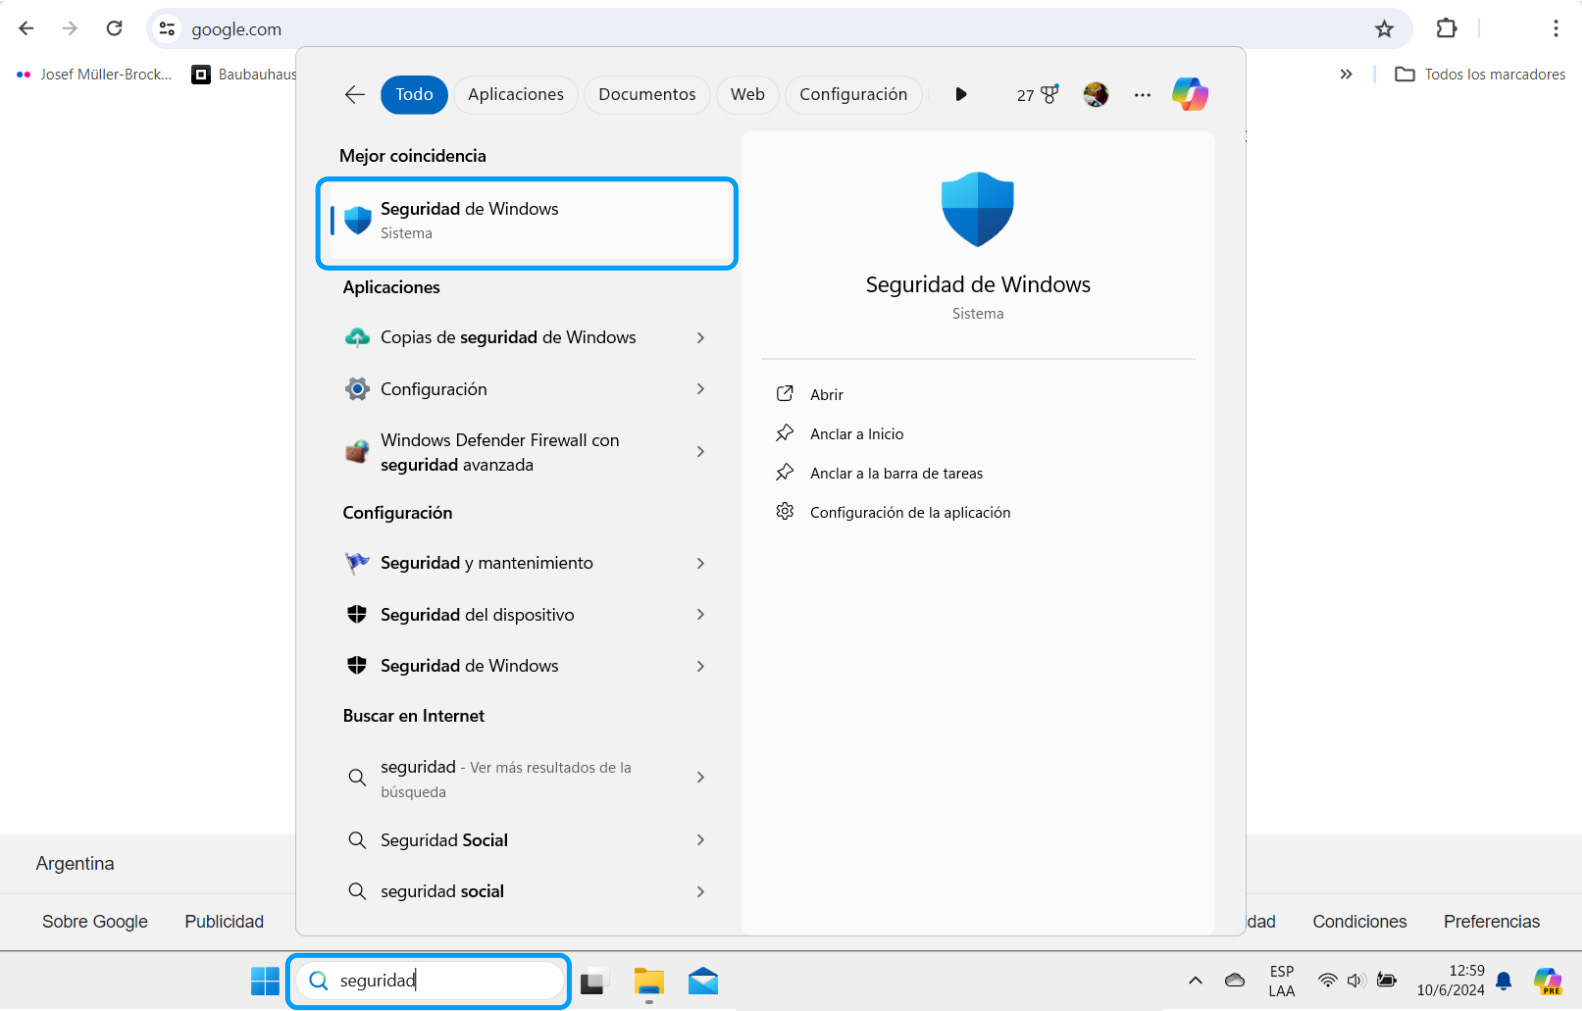Open the Chrome extensions puzzle icon
1582x1011 pixels.
click(x=1446, y=29)
